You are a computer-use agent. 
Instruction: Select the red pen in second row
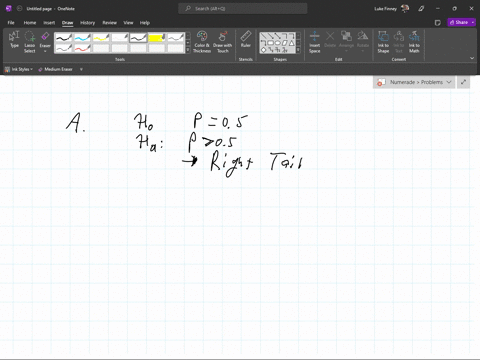[x=82, y=48]
